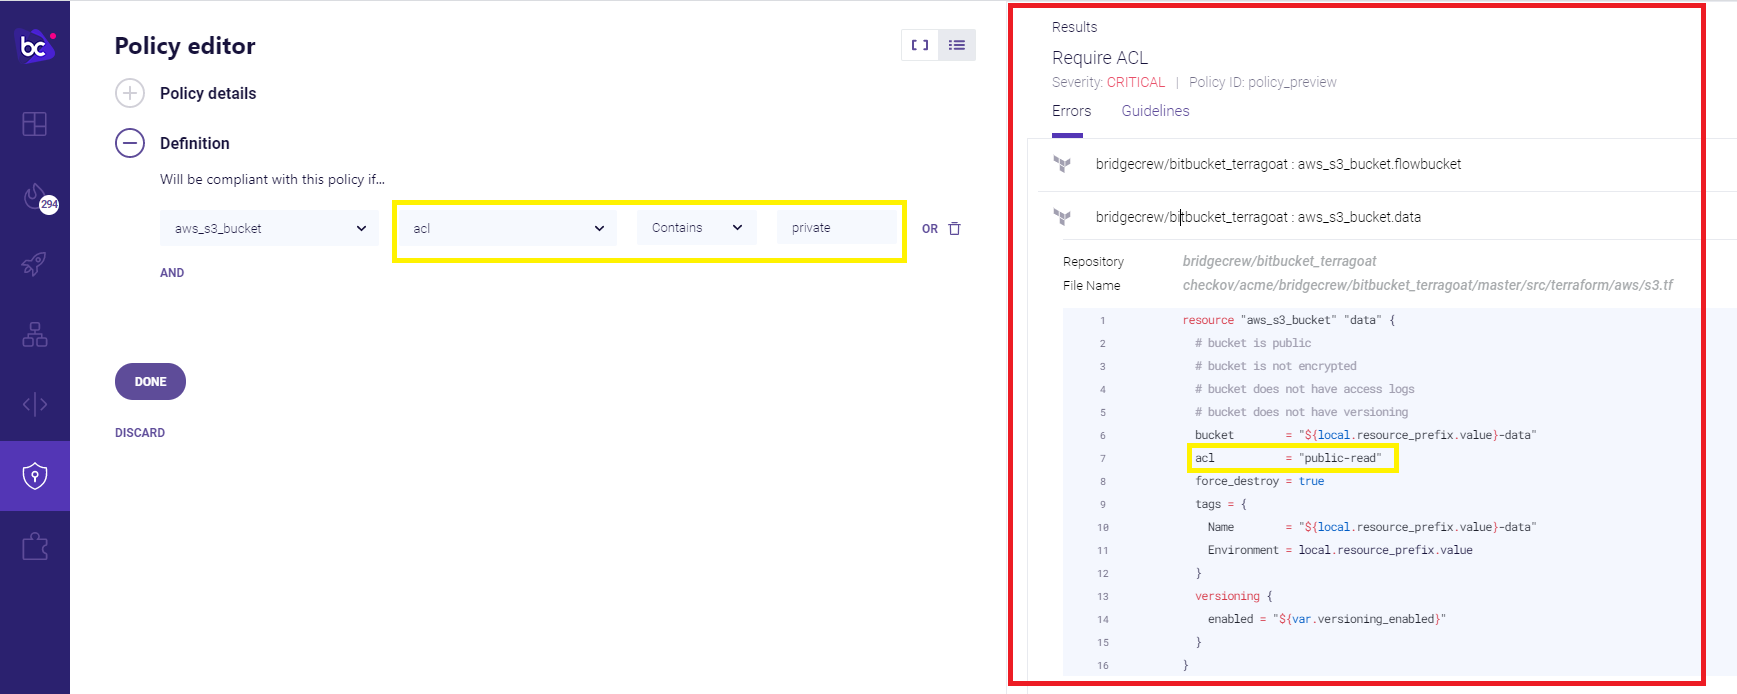Click Terraform icon beside flowbucket result

pyautogui.click(x=1062, y=164)
